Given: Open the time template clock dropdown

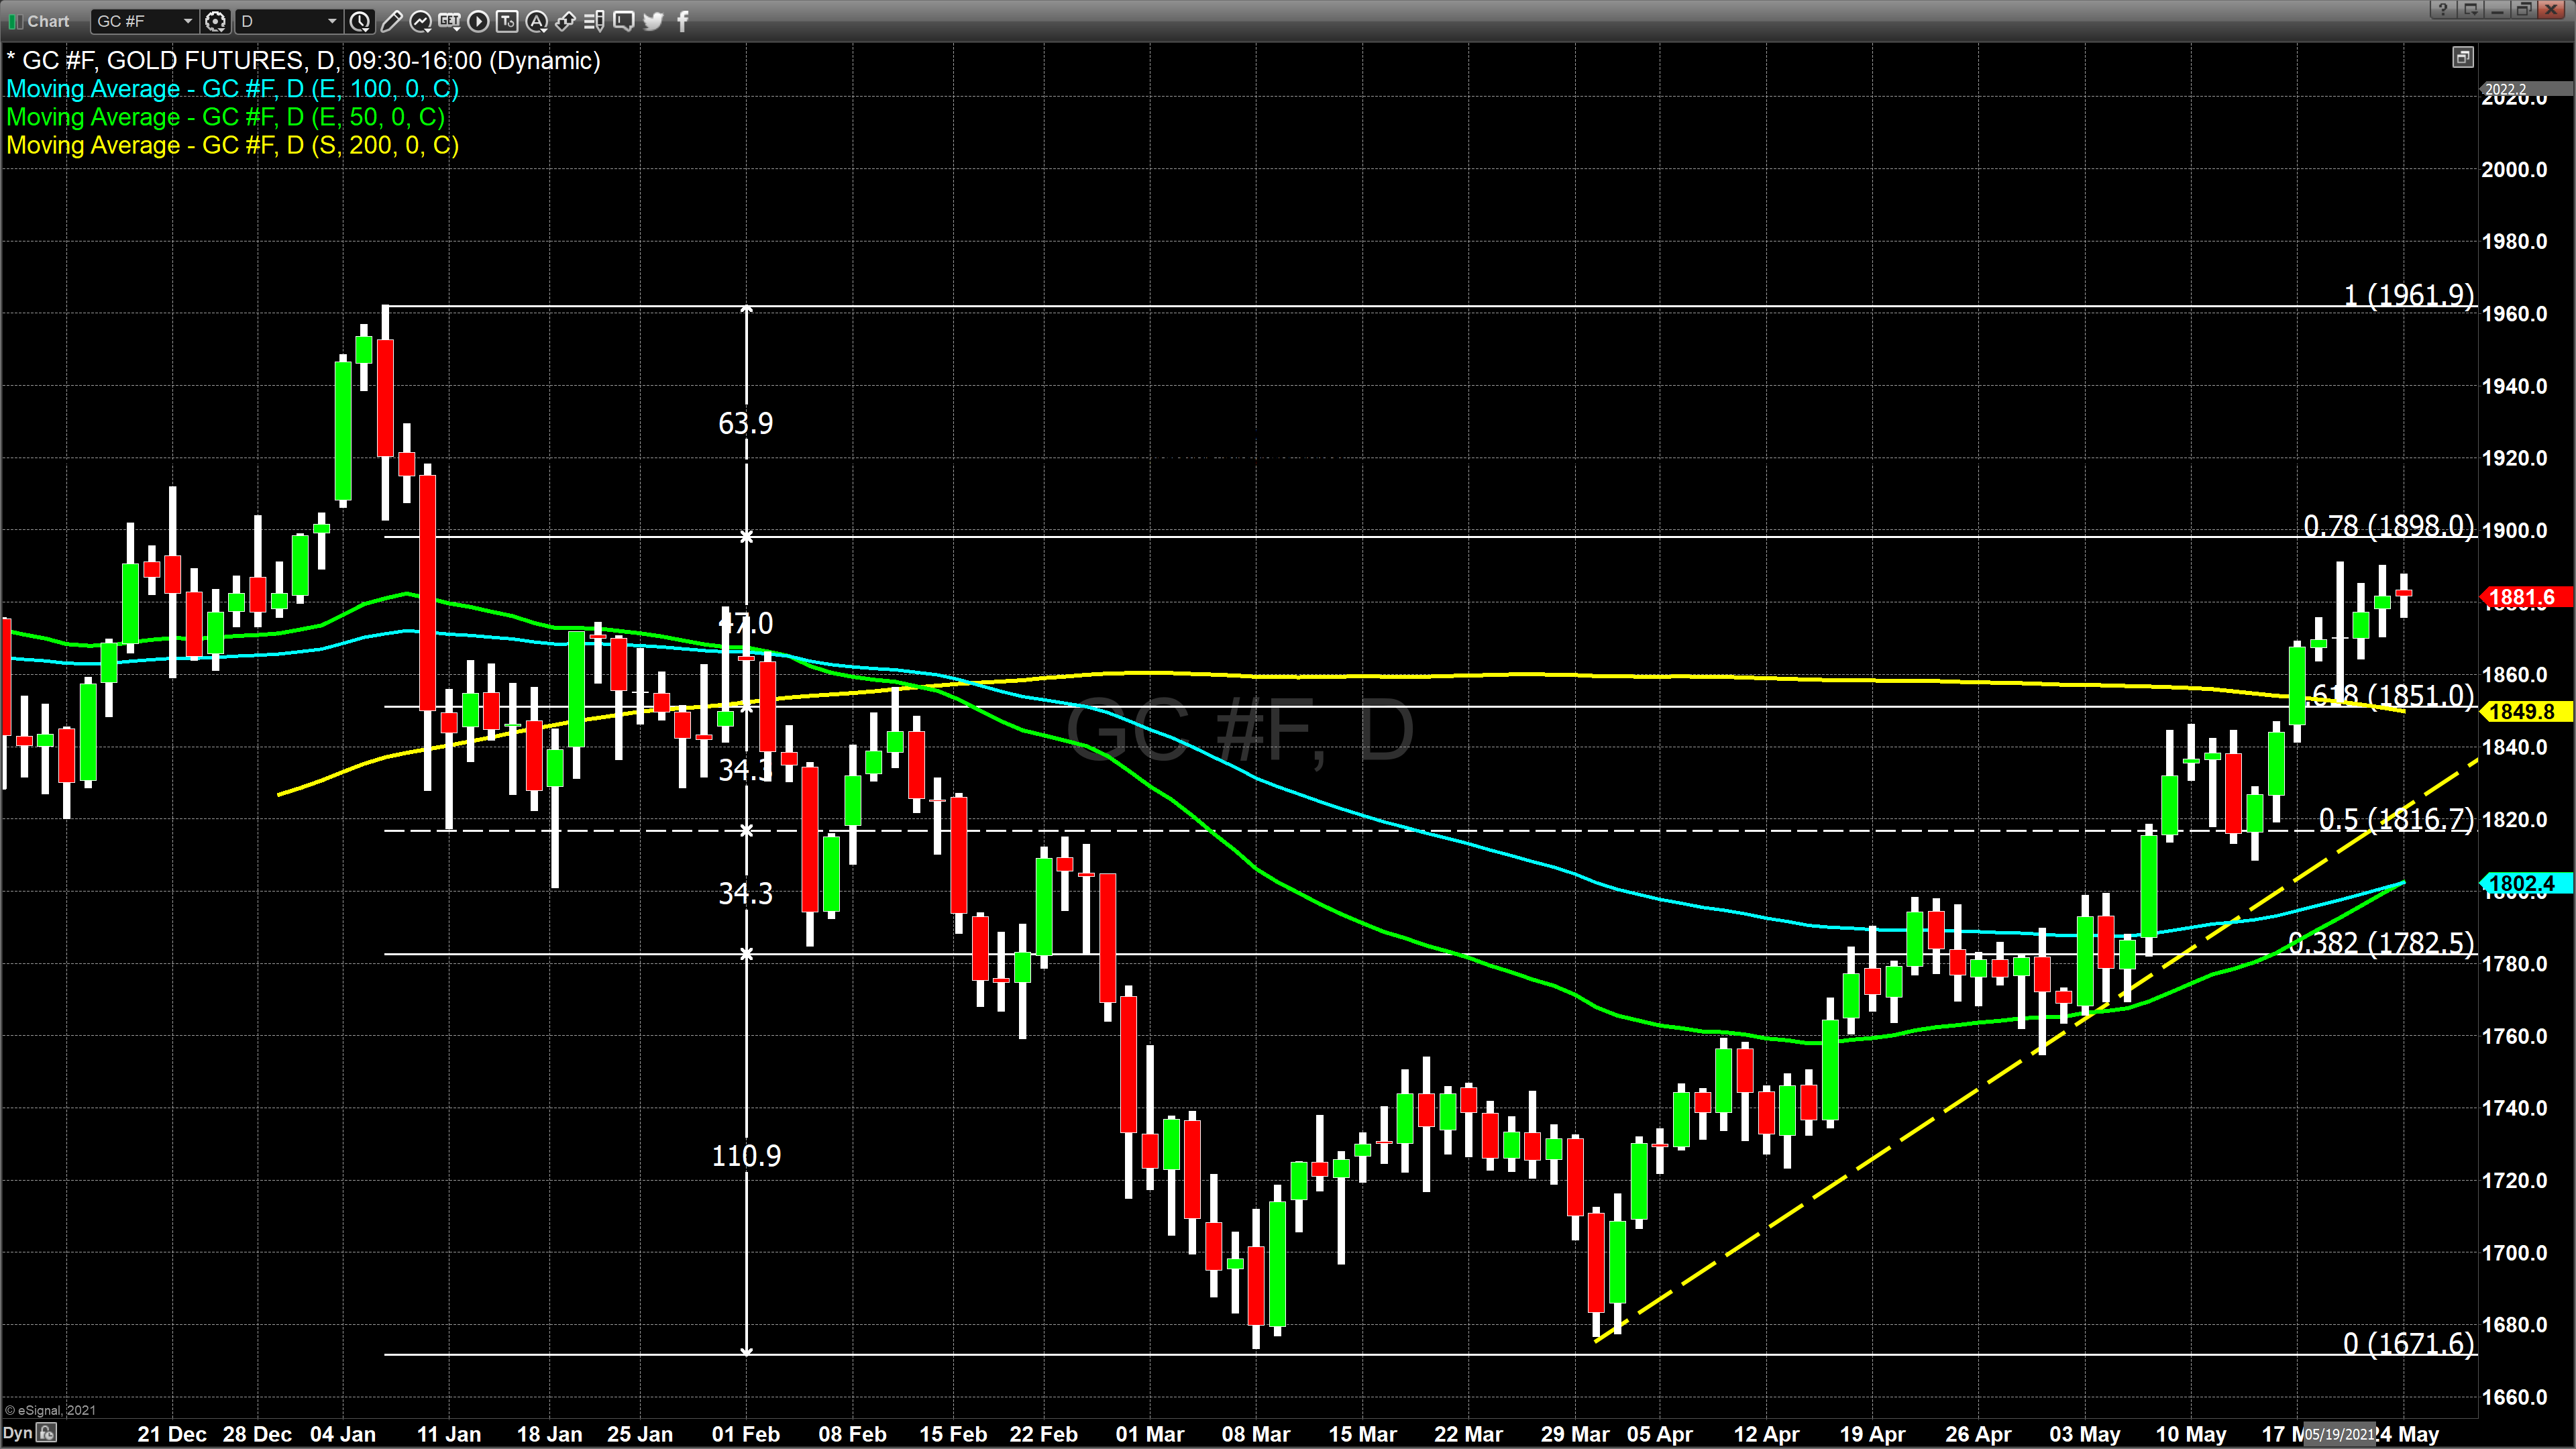Looking at the screenshot, I should [360, 21].
